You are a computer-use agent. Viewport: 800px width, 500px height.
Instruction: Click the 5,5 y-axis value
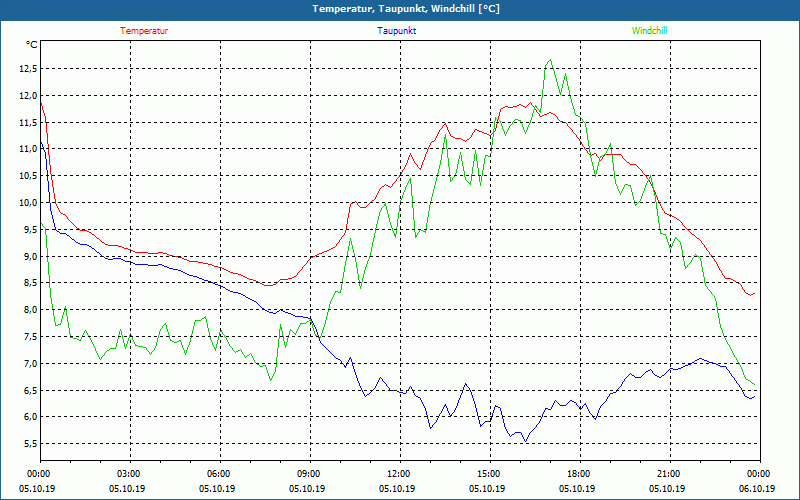coord(31,444)
